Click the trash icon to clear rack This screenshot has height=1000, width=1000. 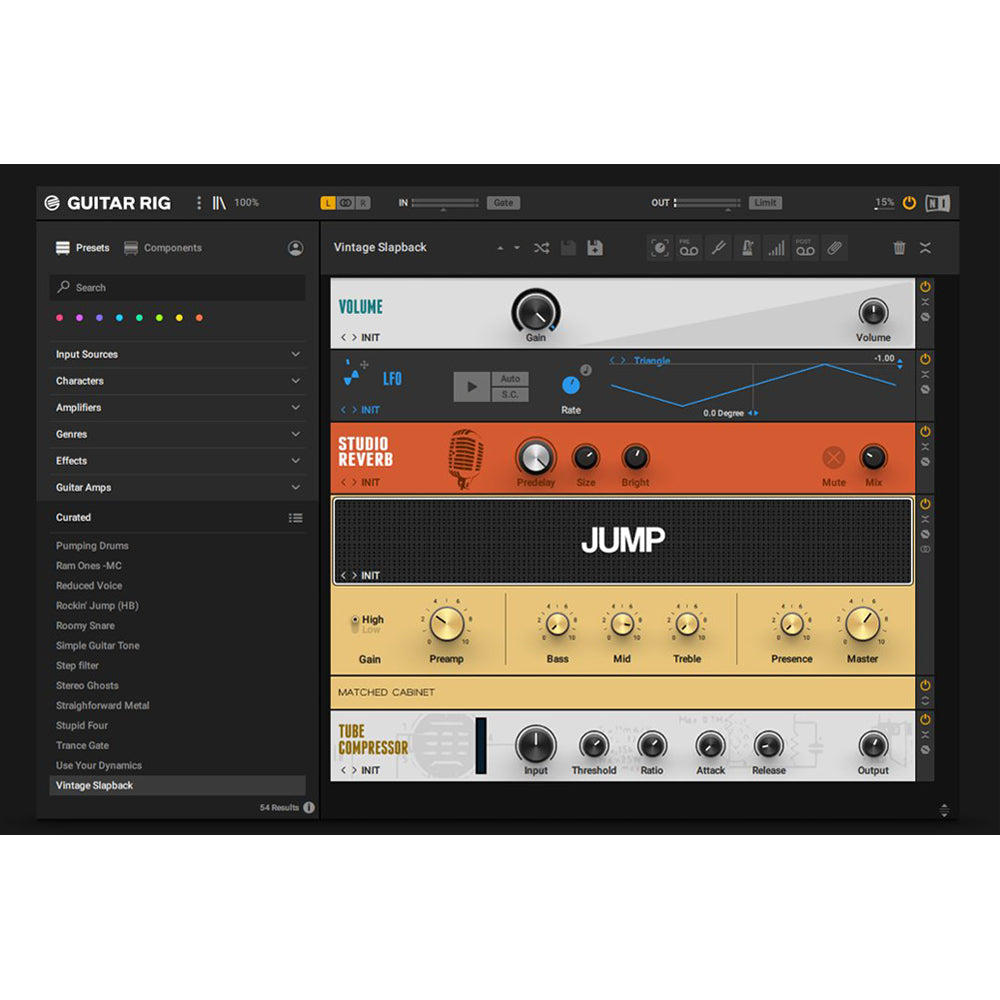pos(899,248)
